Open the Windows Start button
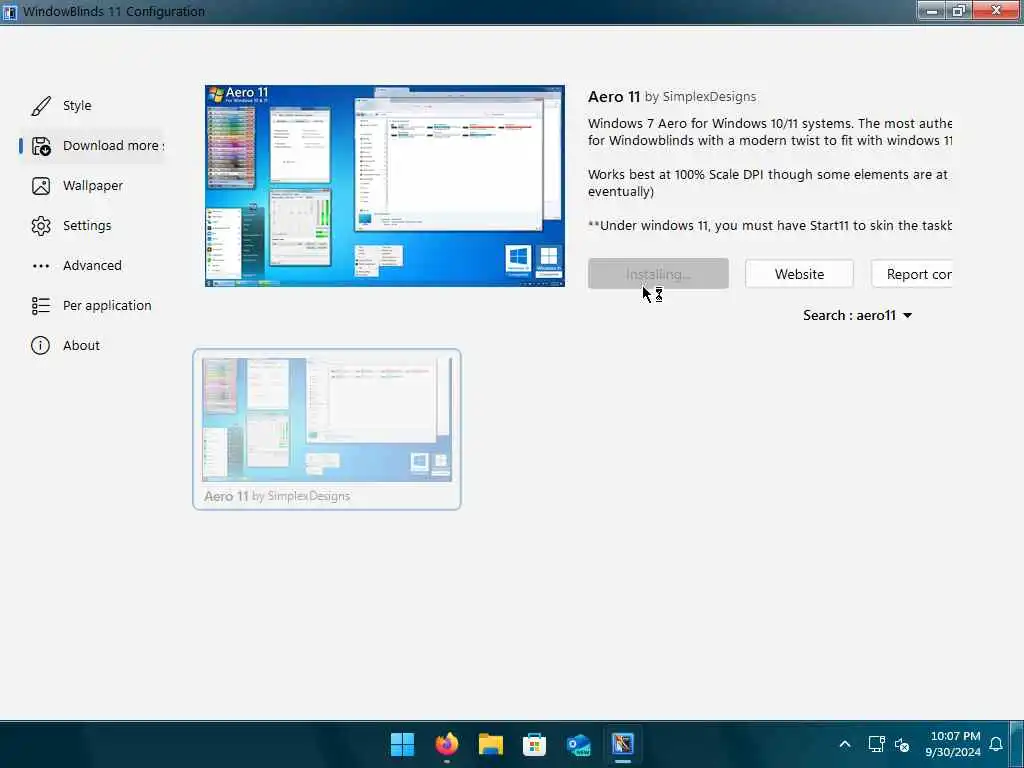The height and width of the screenshot is (768, 1024). 402,744
